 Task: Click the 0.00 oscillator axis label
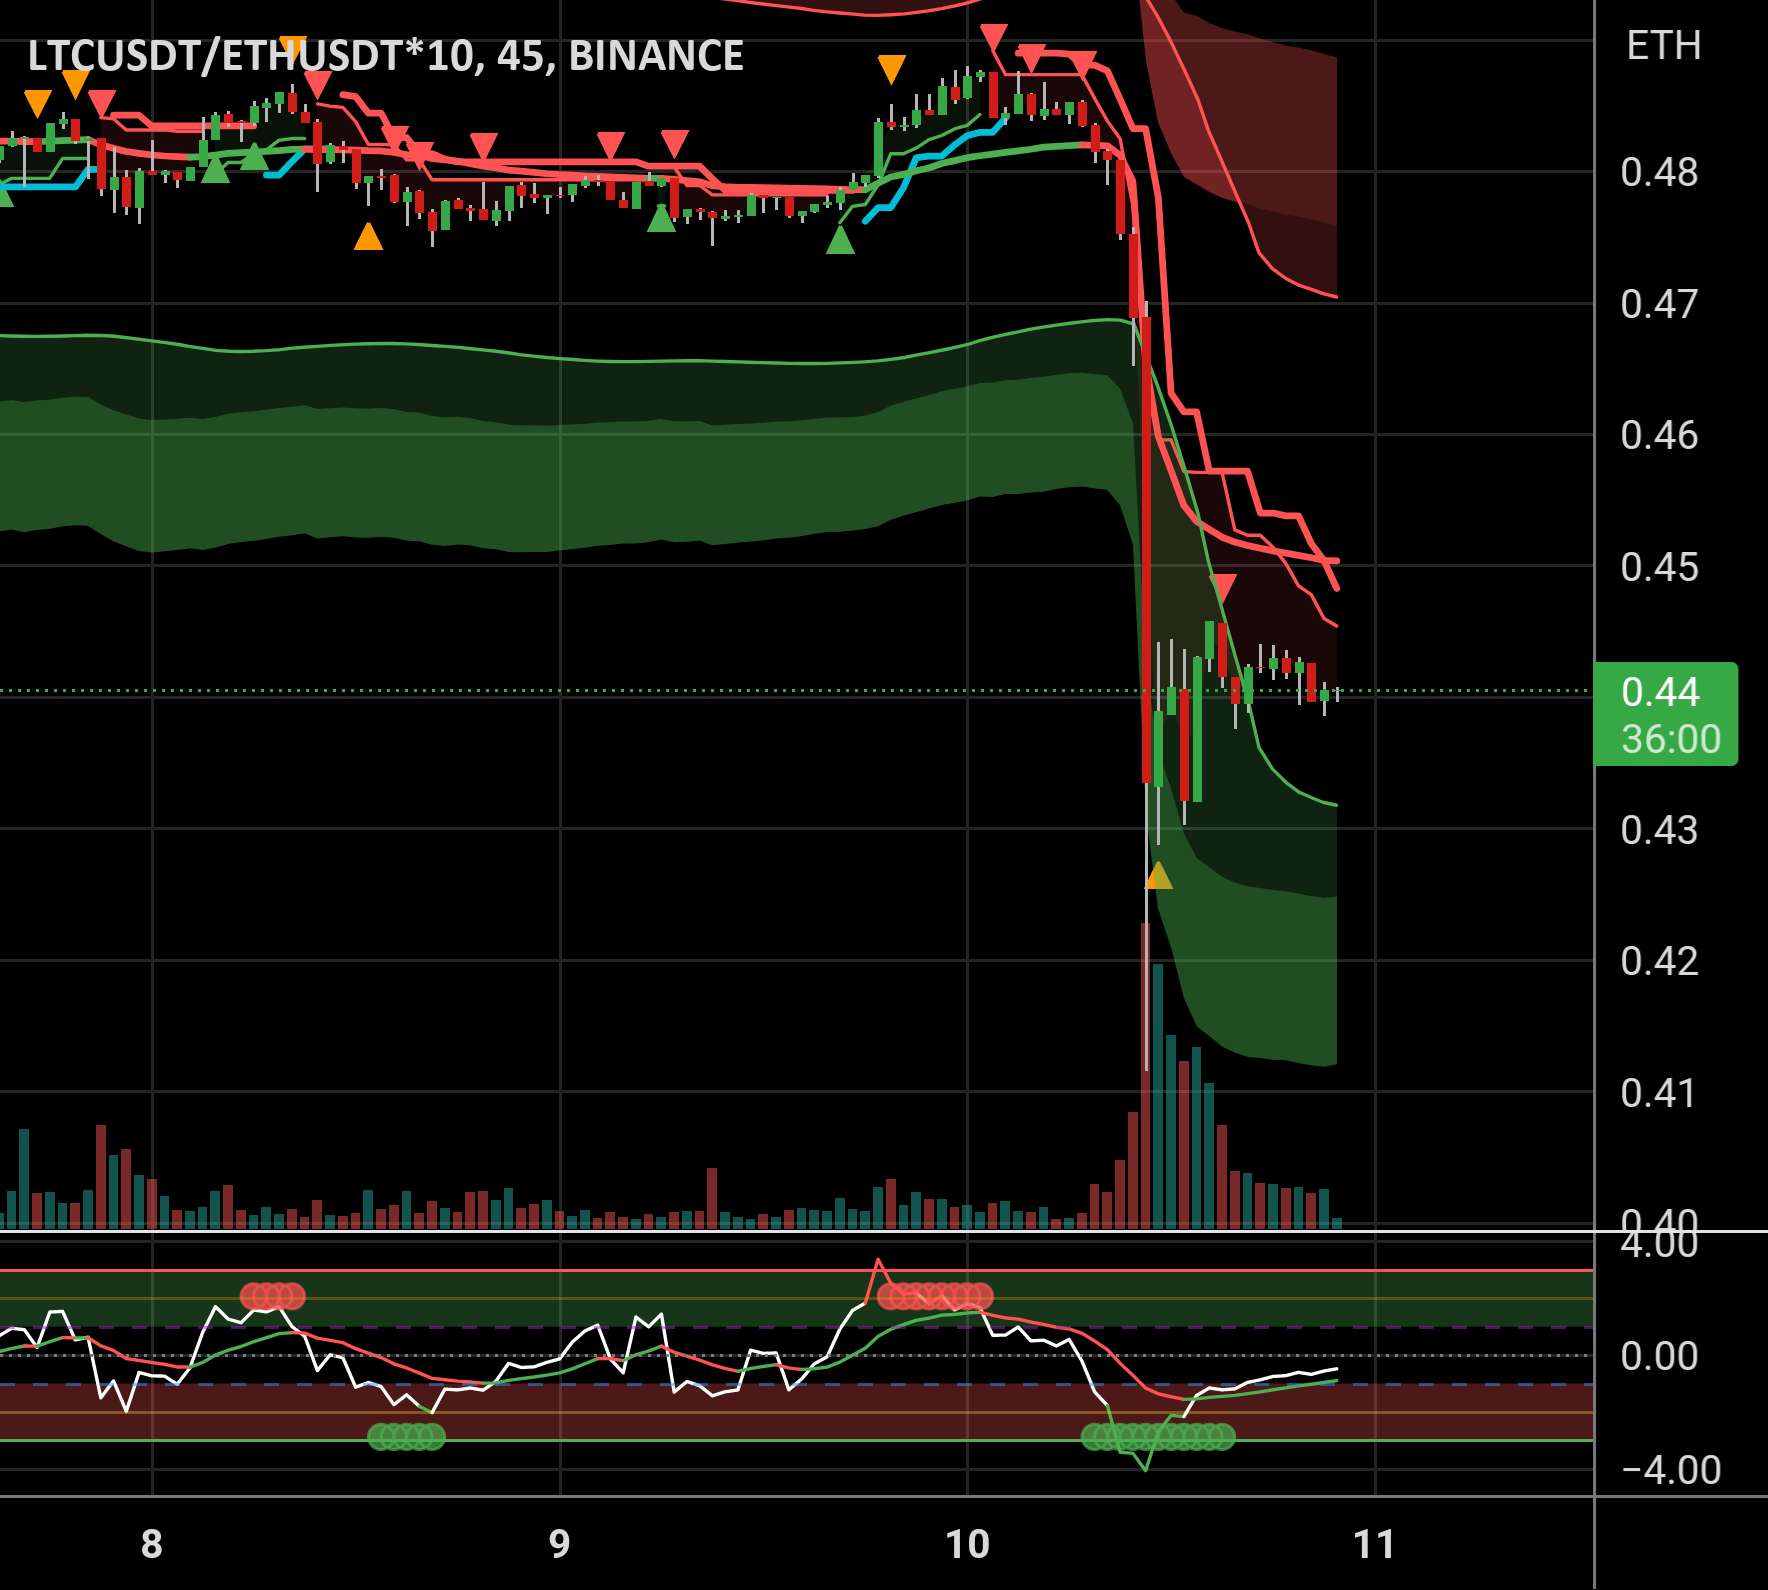(1659, 1356)
